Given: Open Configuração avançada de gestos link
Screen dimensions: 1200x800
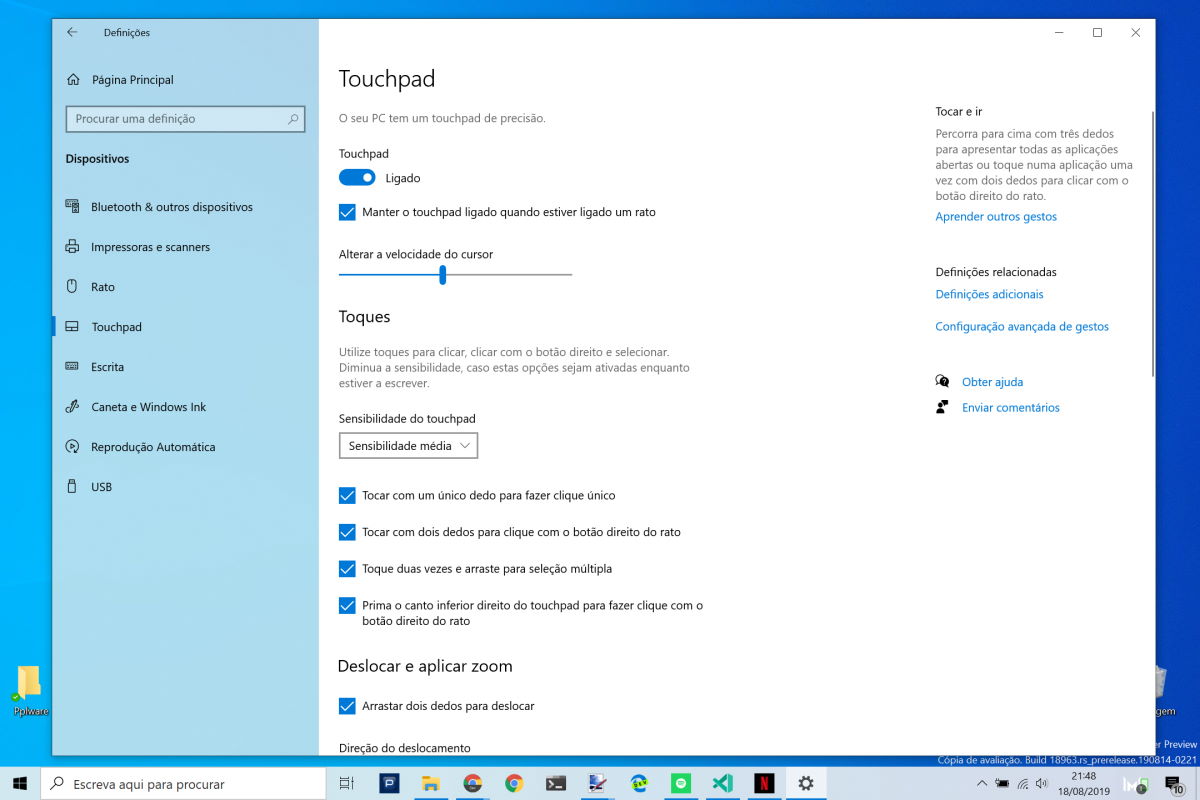Looking at the screenshot, I should pos(1021,326).
